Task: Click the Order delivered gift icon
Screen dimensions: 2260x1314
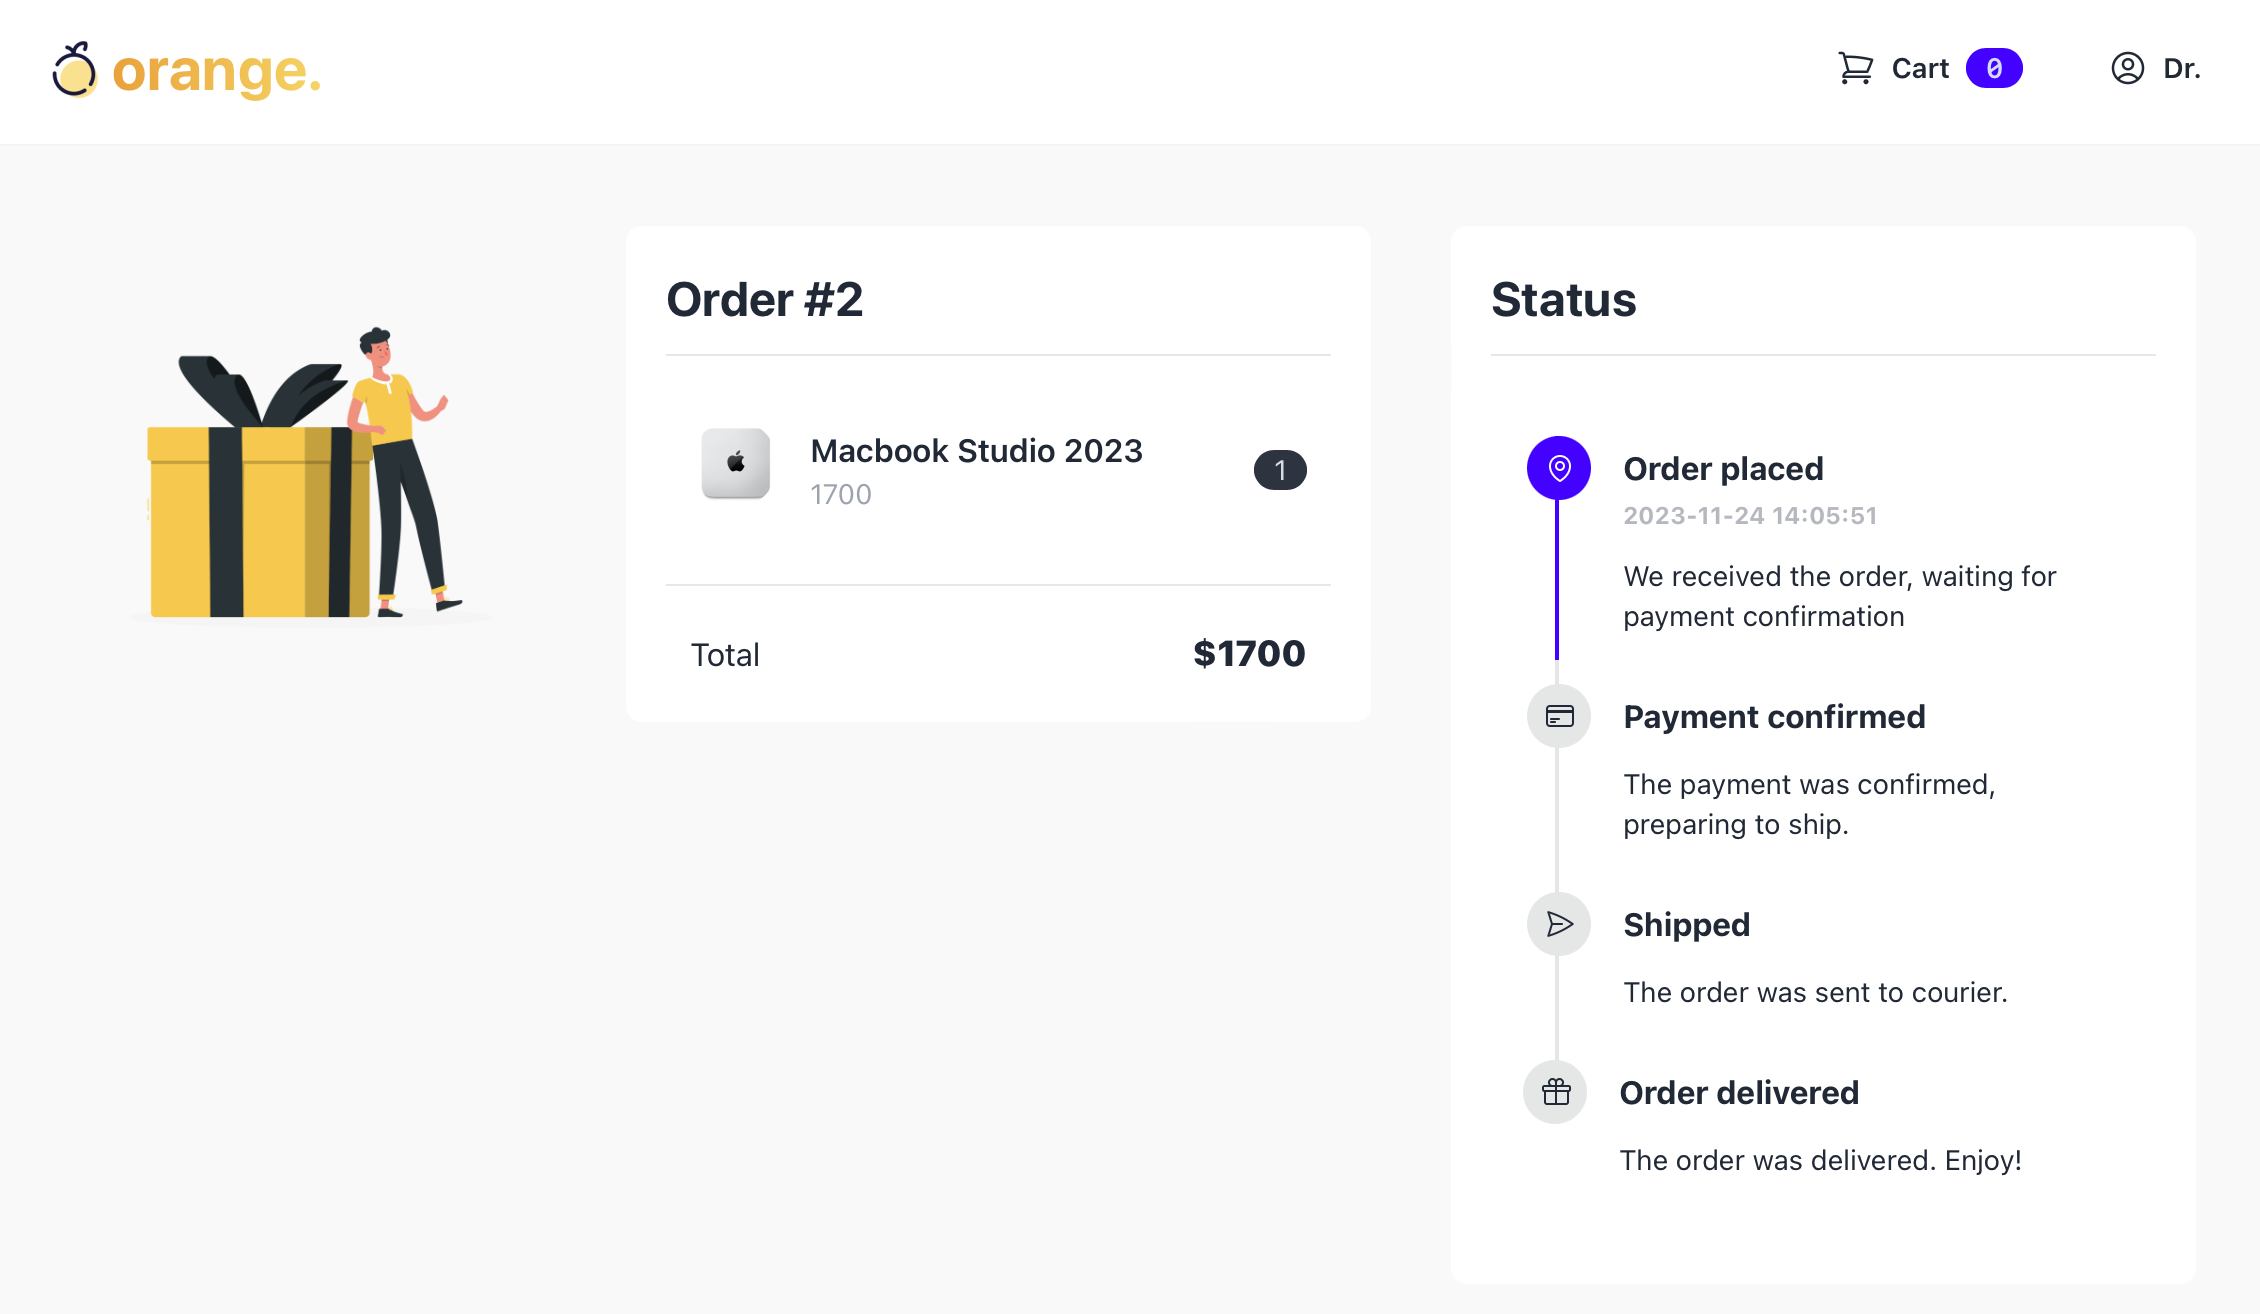Action: tap(1555, 1092)
